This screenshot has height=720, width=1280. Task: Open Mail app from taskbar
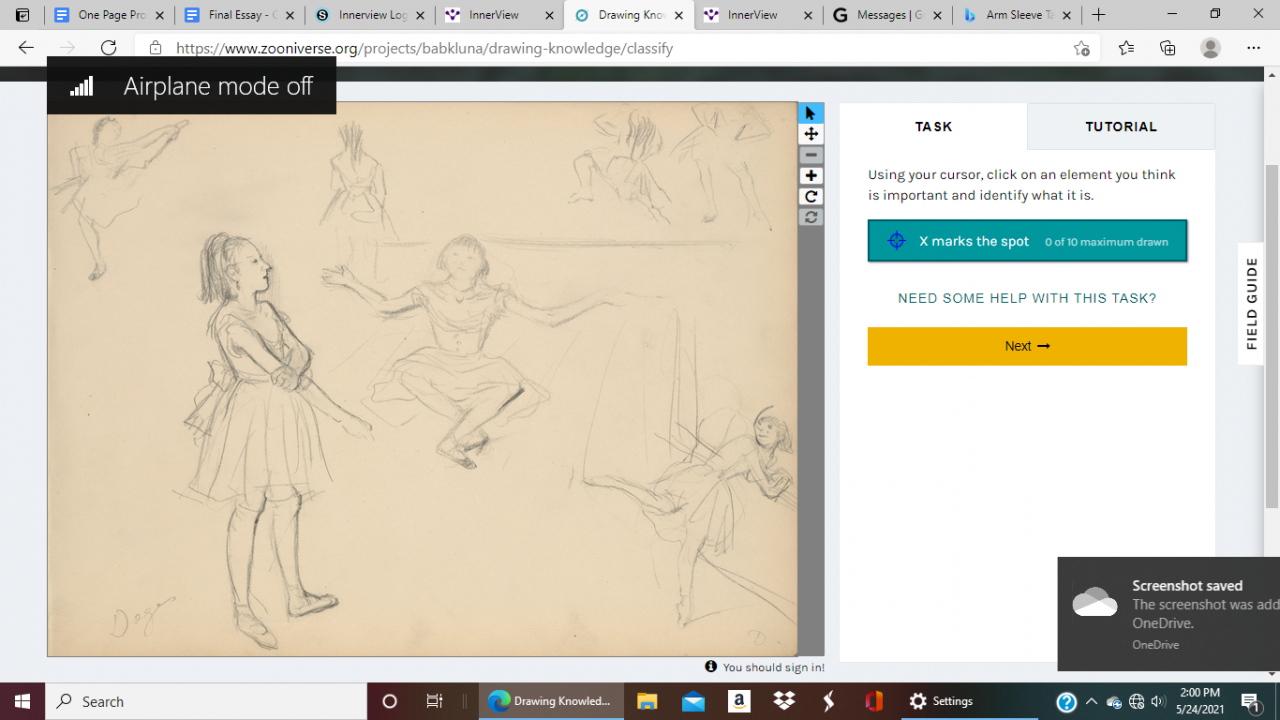coord(693,701)
